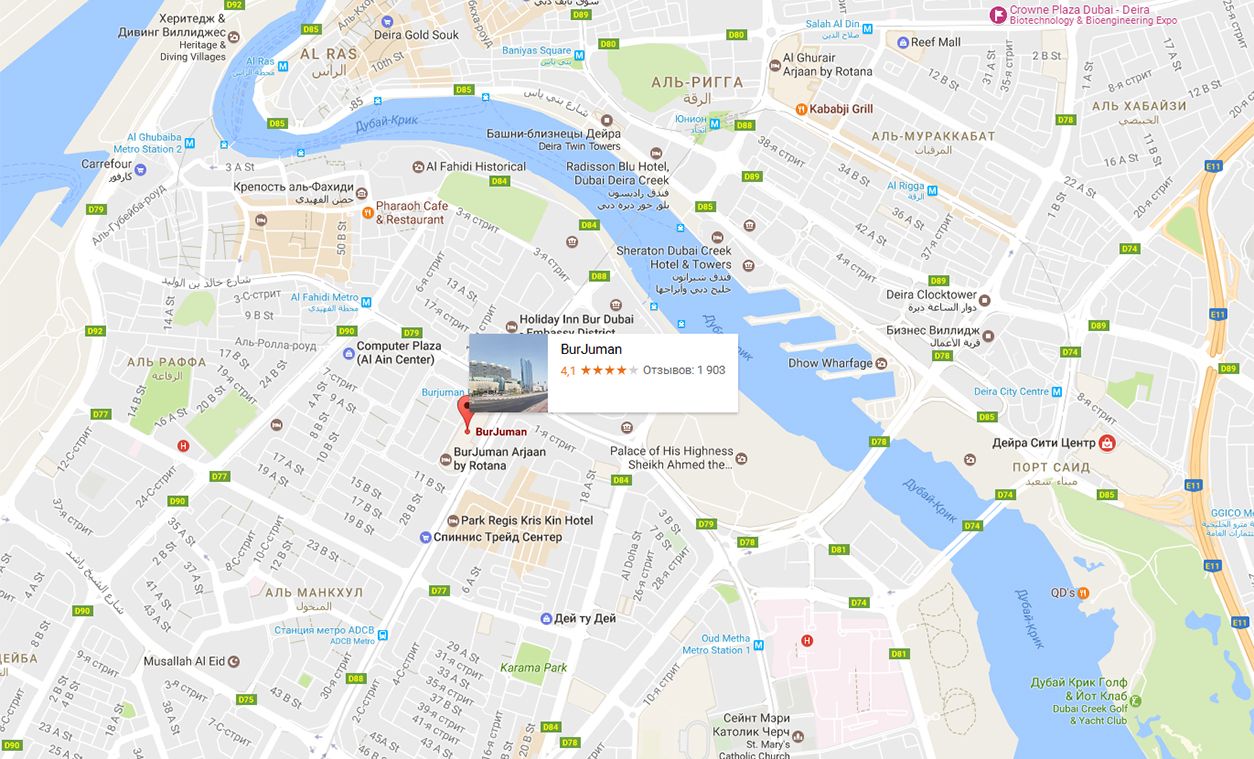Select the Dubai Creek Golf & Yacht Club icon
The width and height of the screenshot is (1254, 759).
[x=1136, y=701]
